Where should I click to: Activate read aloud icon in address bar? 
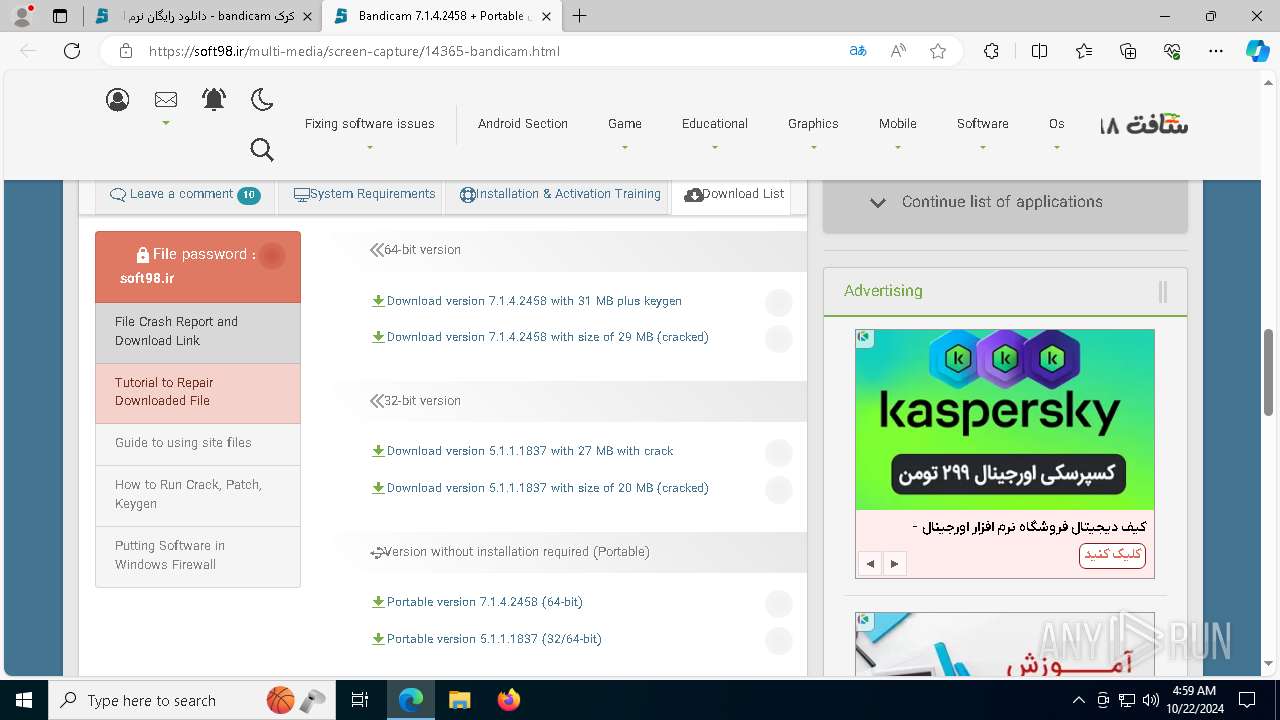tap(898, 51)
